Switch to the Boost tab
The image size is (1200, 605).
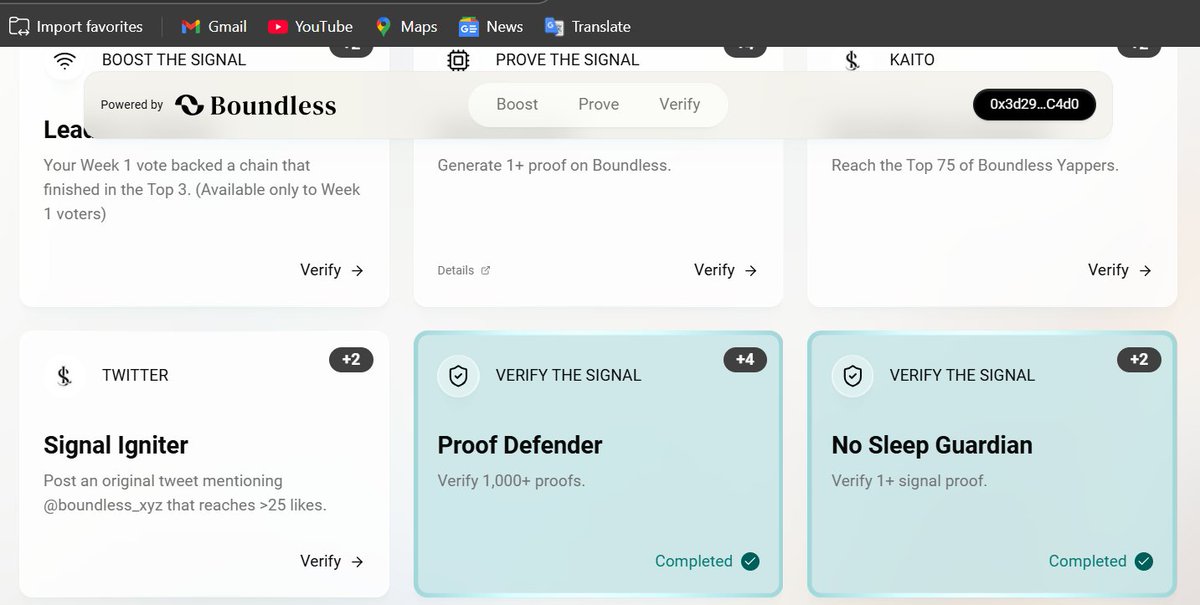tap(517, 104)
